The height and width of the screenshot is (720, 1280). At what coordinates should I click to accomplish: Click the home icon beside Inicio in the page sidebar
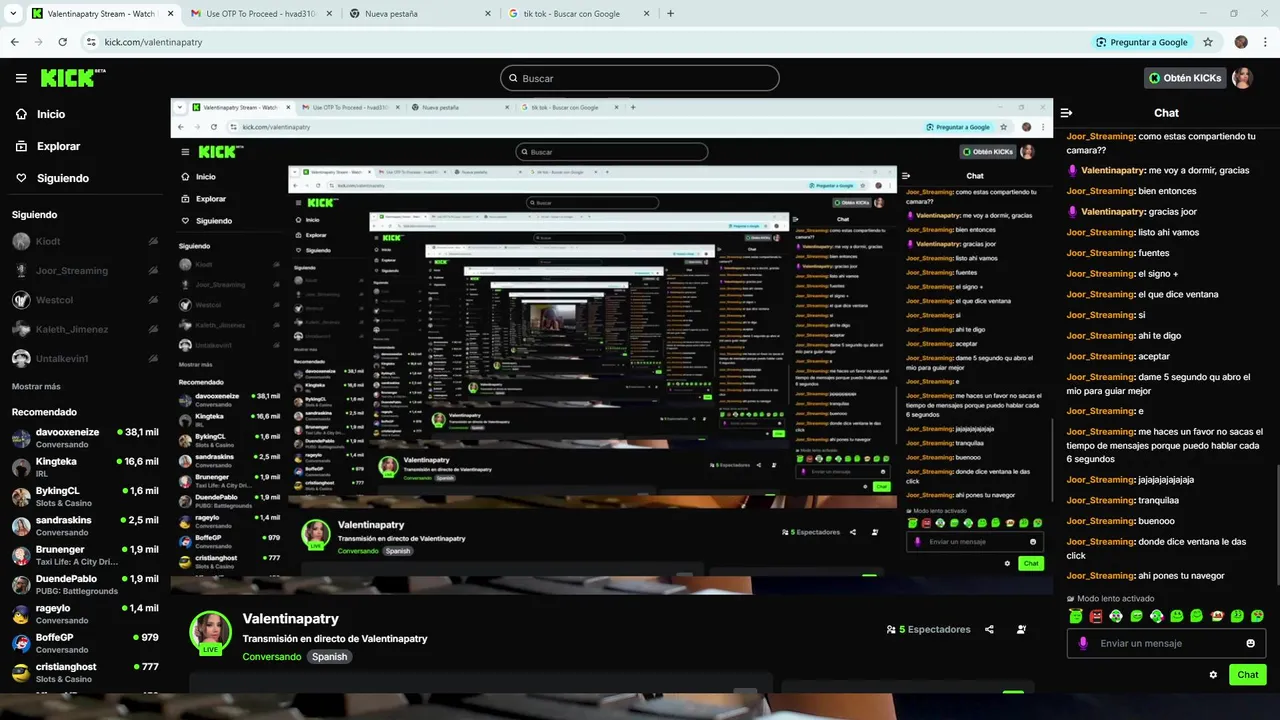(21, 114)
